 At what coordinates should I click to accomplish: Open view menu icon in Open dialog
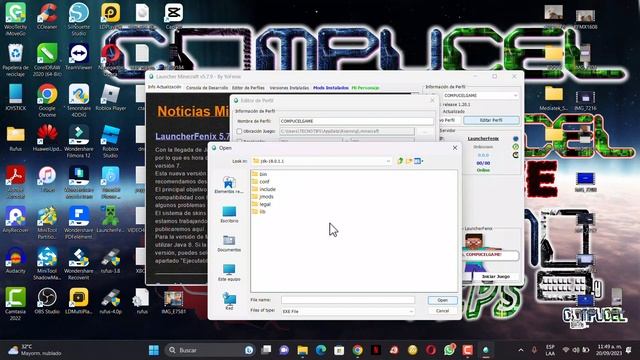(x=418, y=161)
